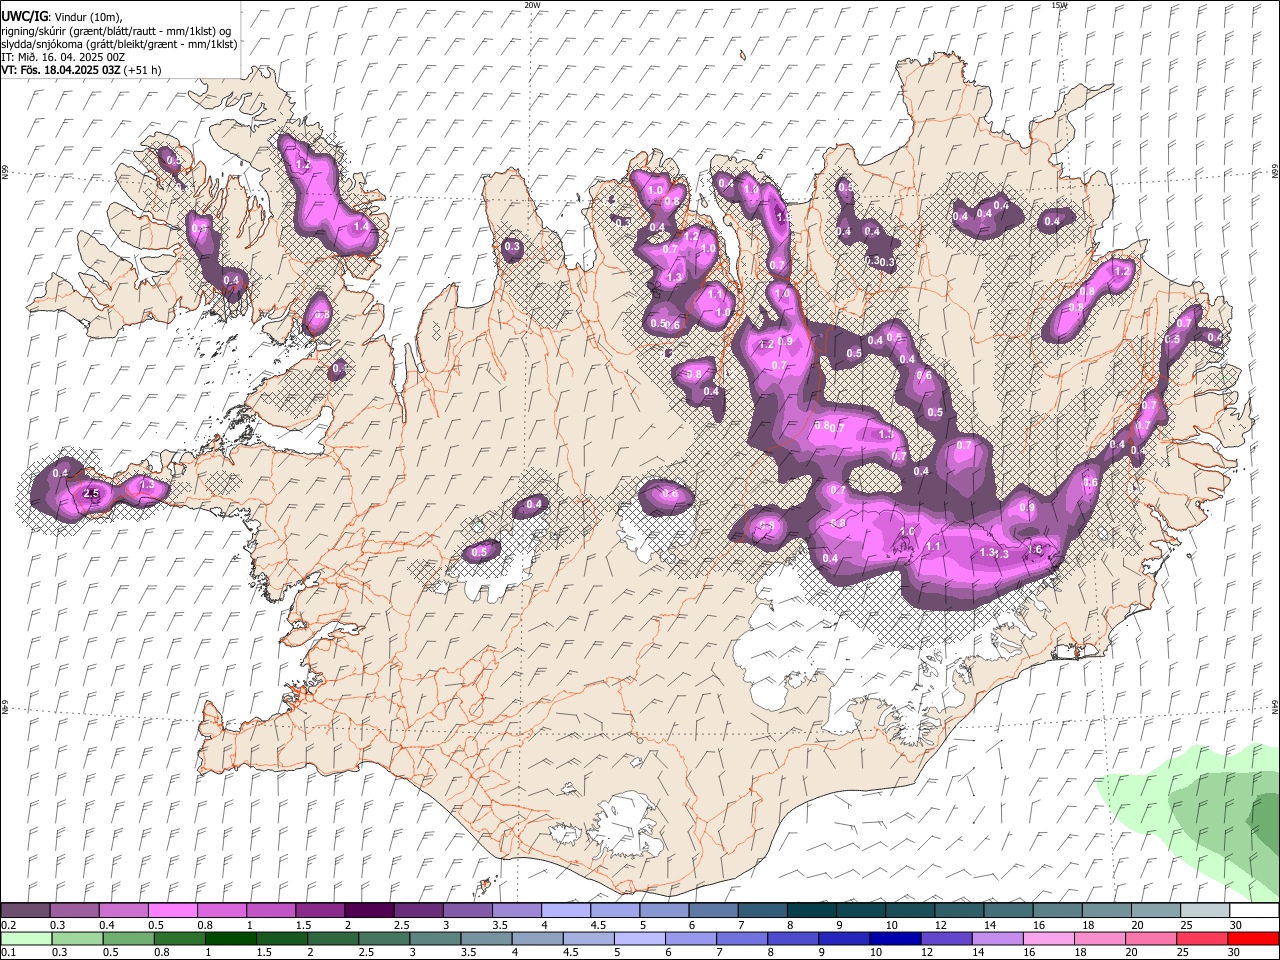Screen dimensions: 1280x960
Task: Click the "0.1" label on the rain scale
Action: [x=9, y=953]
